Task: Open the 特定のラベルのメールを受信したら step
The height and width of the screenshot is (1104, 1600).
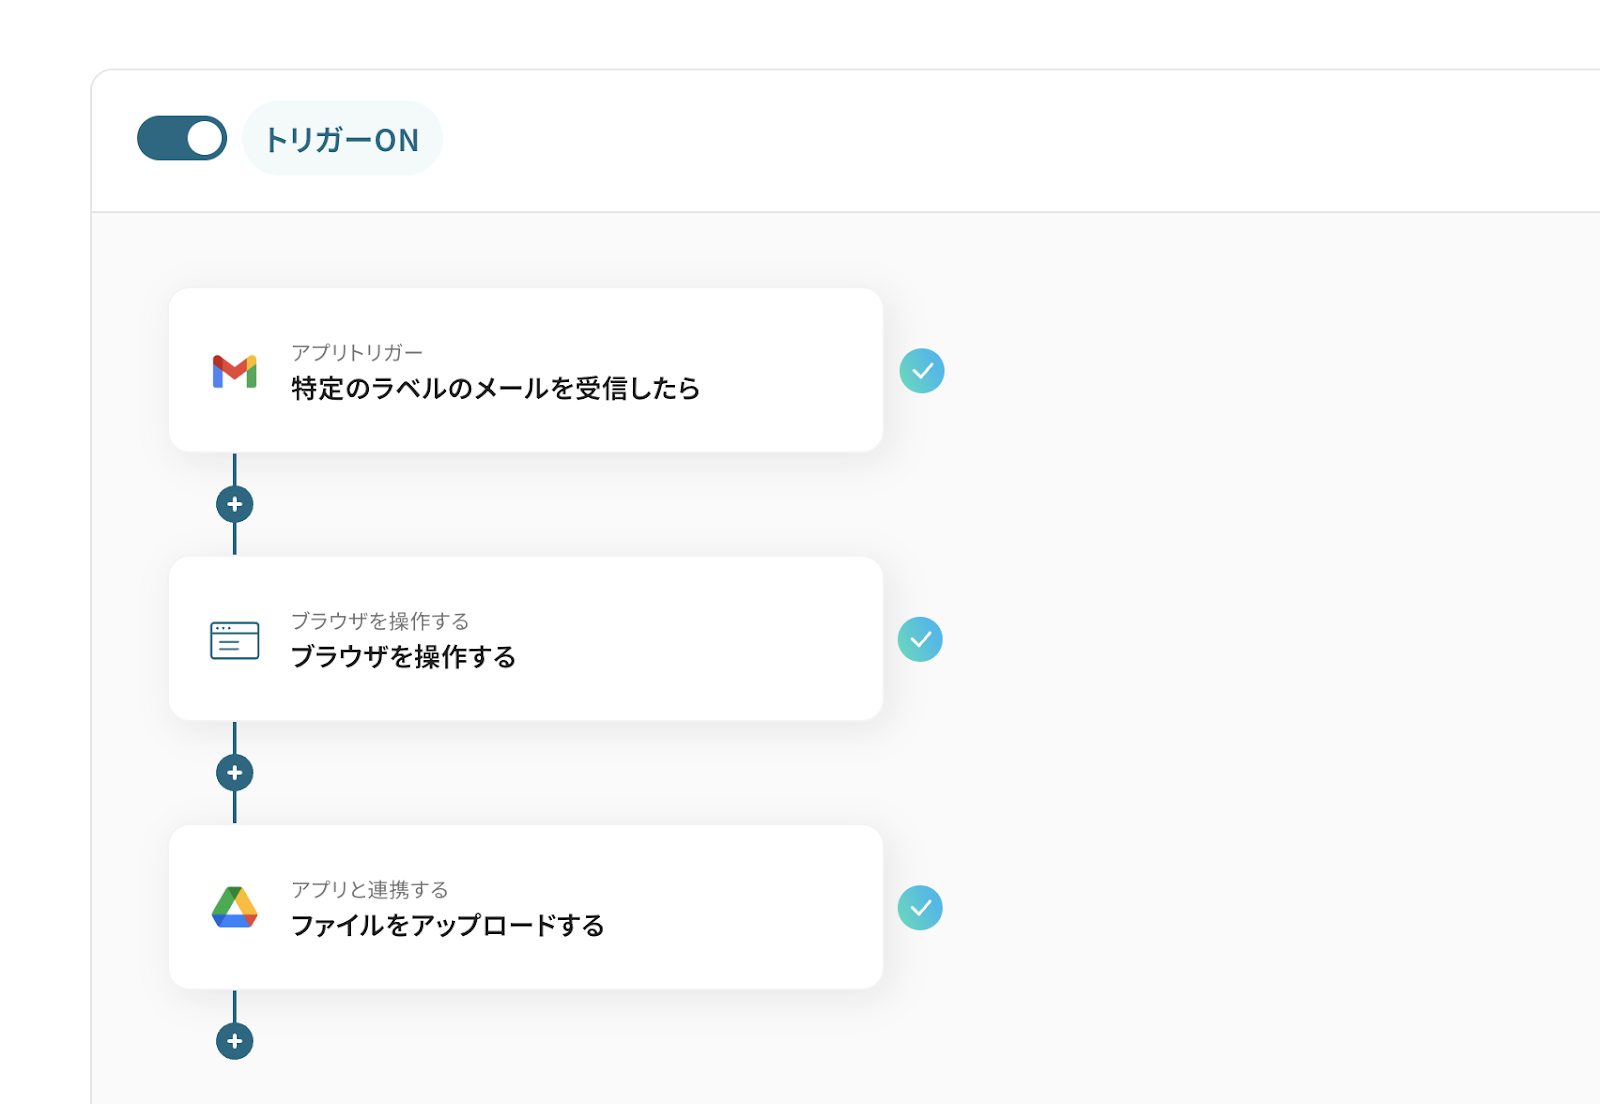Action: click(x=495, y=388)
